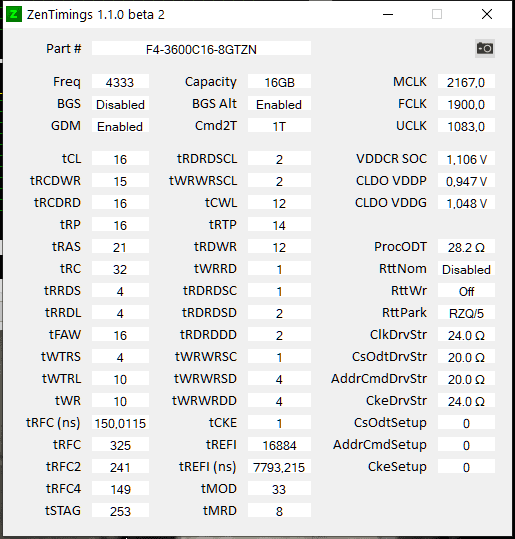This screenshot has height=539, width=515.
Task: Click the tRAS value 21
Action: coord(120,246)
